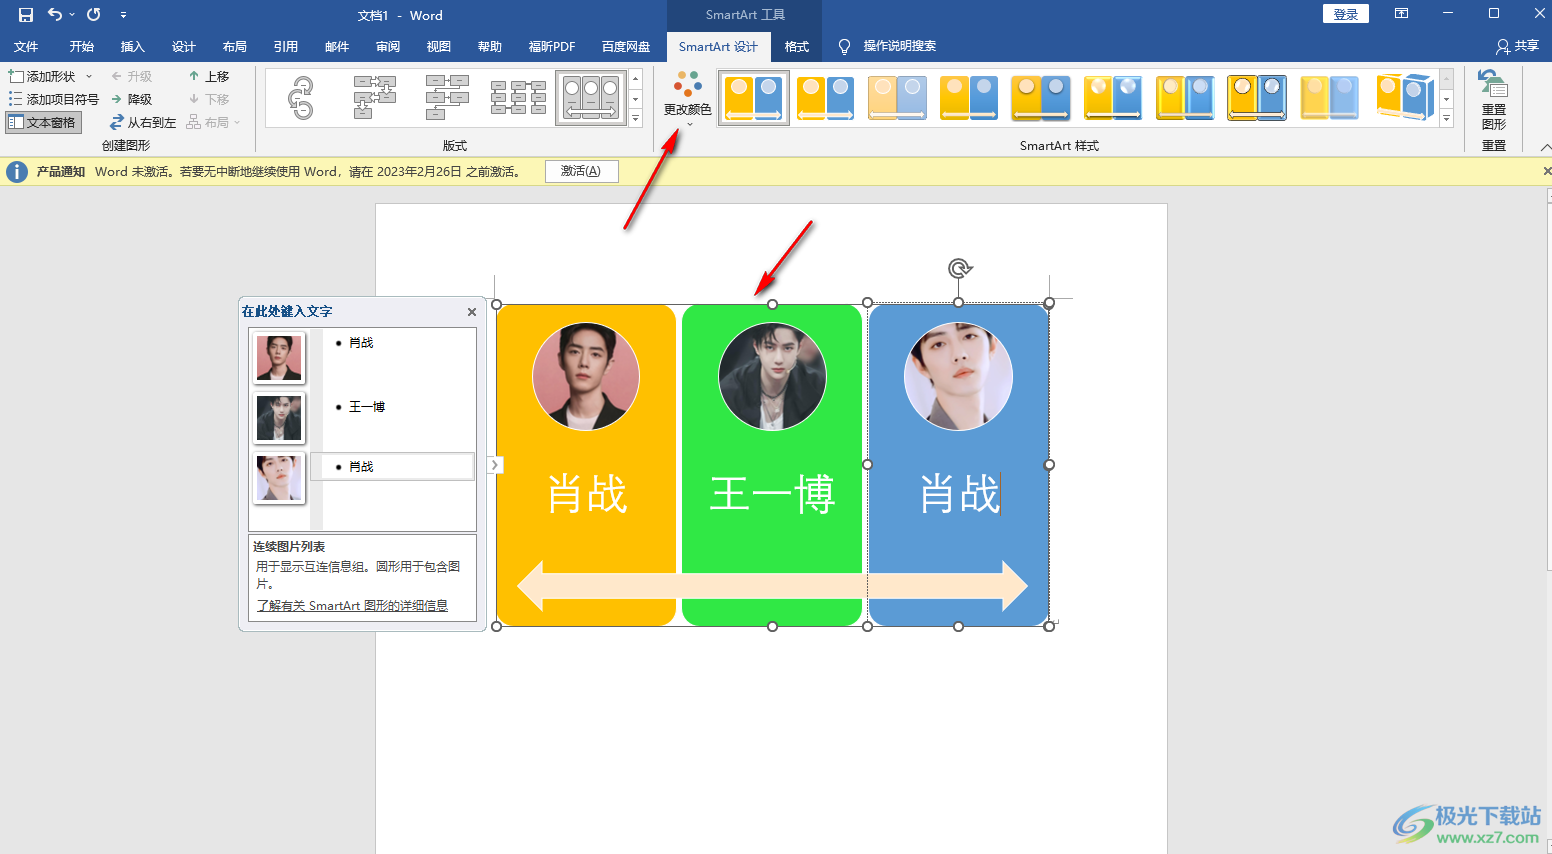Select the highlighted continuous picture list layout

591,98
